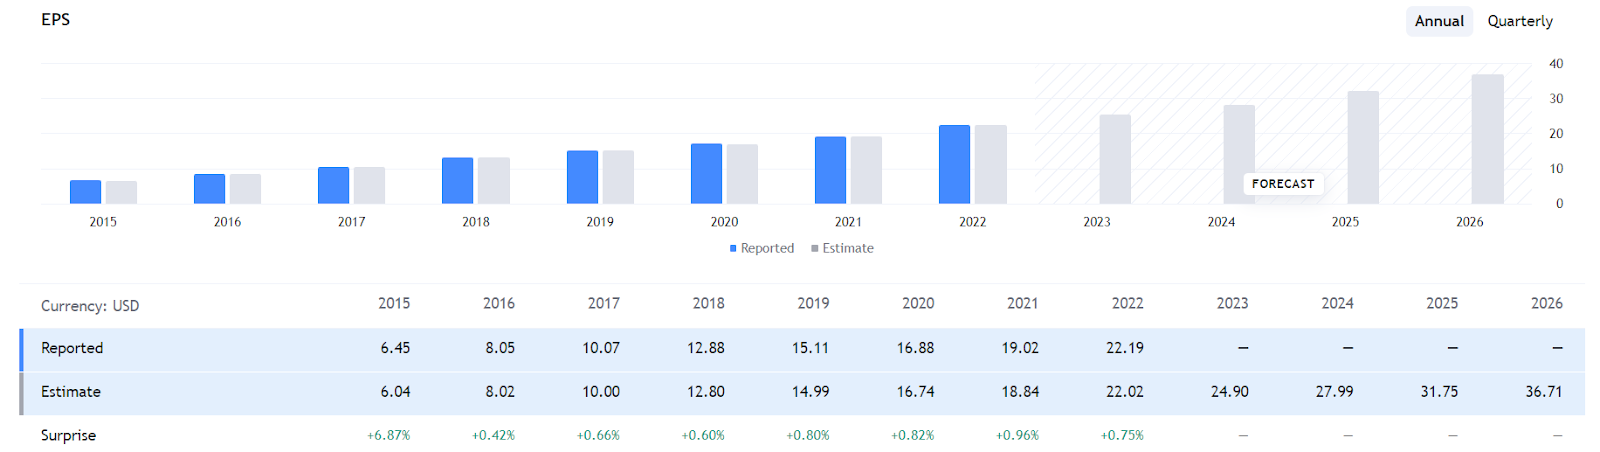This screenshot has width=1600, height=452.
Task: Click surprise value +0.60%
Action: point(703,436)
